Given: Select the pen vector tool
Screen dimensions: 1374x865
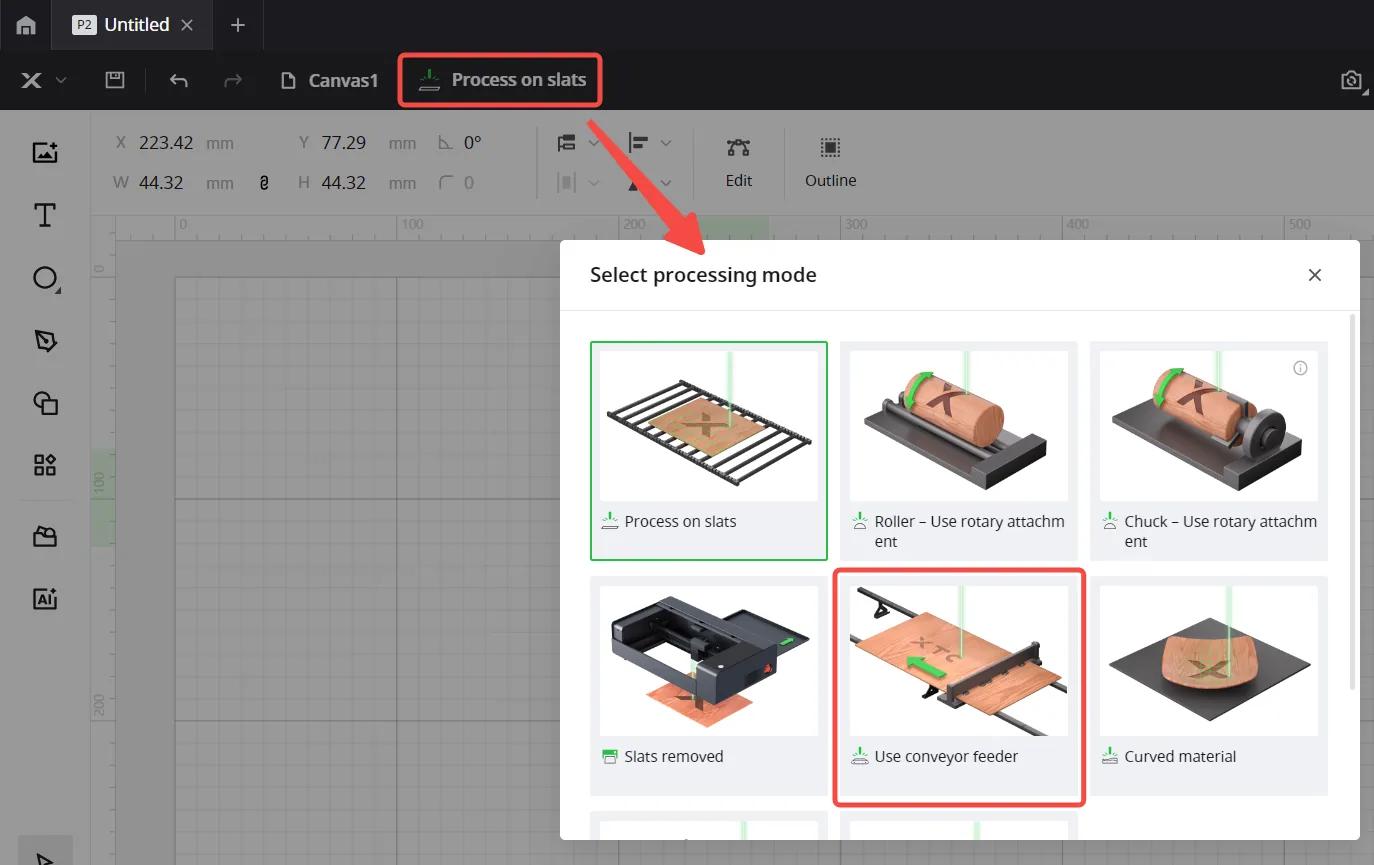Looking at the screenshot, I should (x=45, y=341).
